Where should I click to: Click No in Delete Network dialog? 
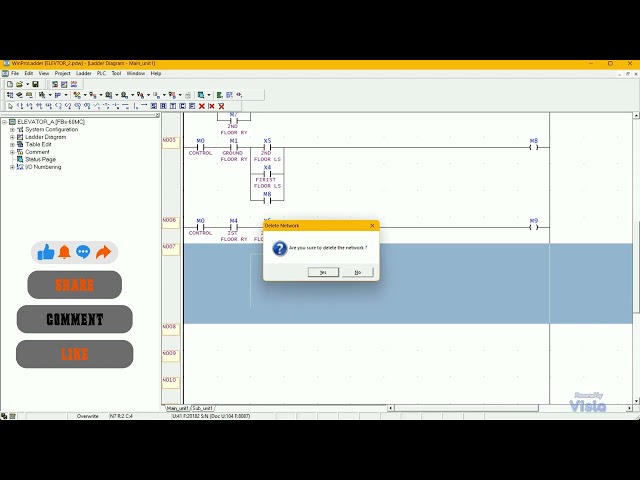[x=358, y=272]
